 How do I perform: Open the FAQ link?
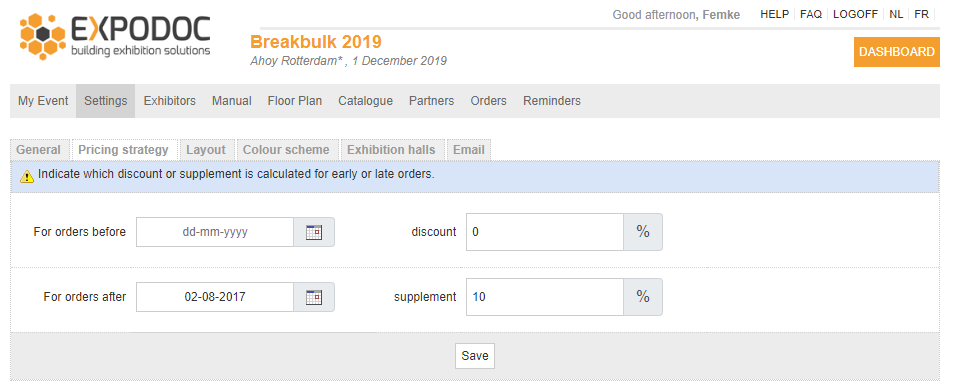(811, 14)
